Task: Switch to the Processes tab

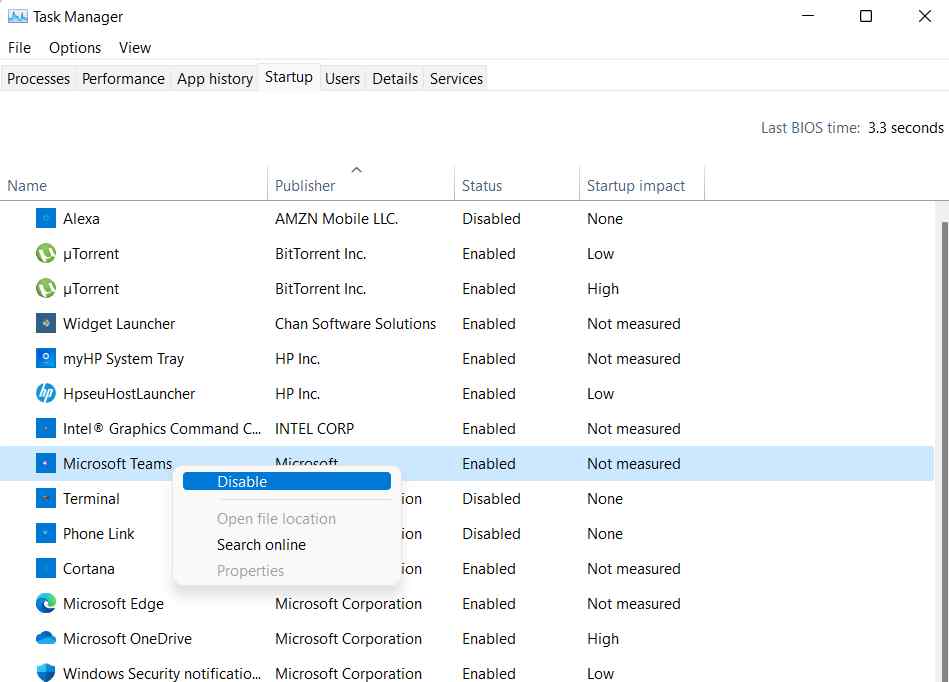Action: point(38,79)
